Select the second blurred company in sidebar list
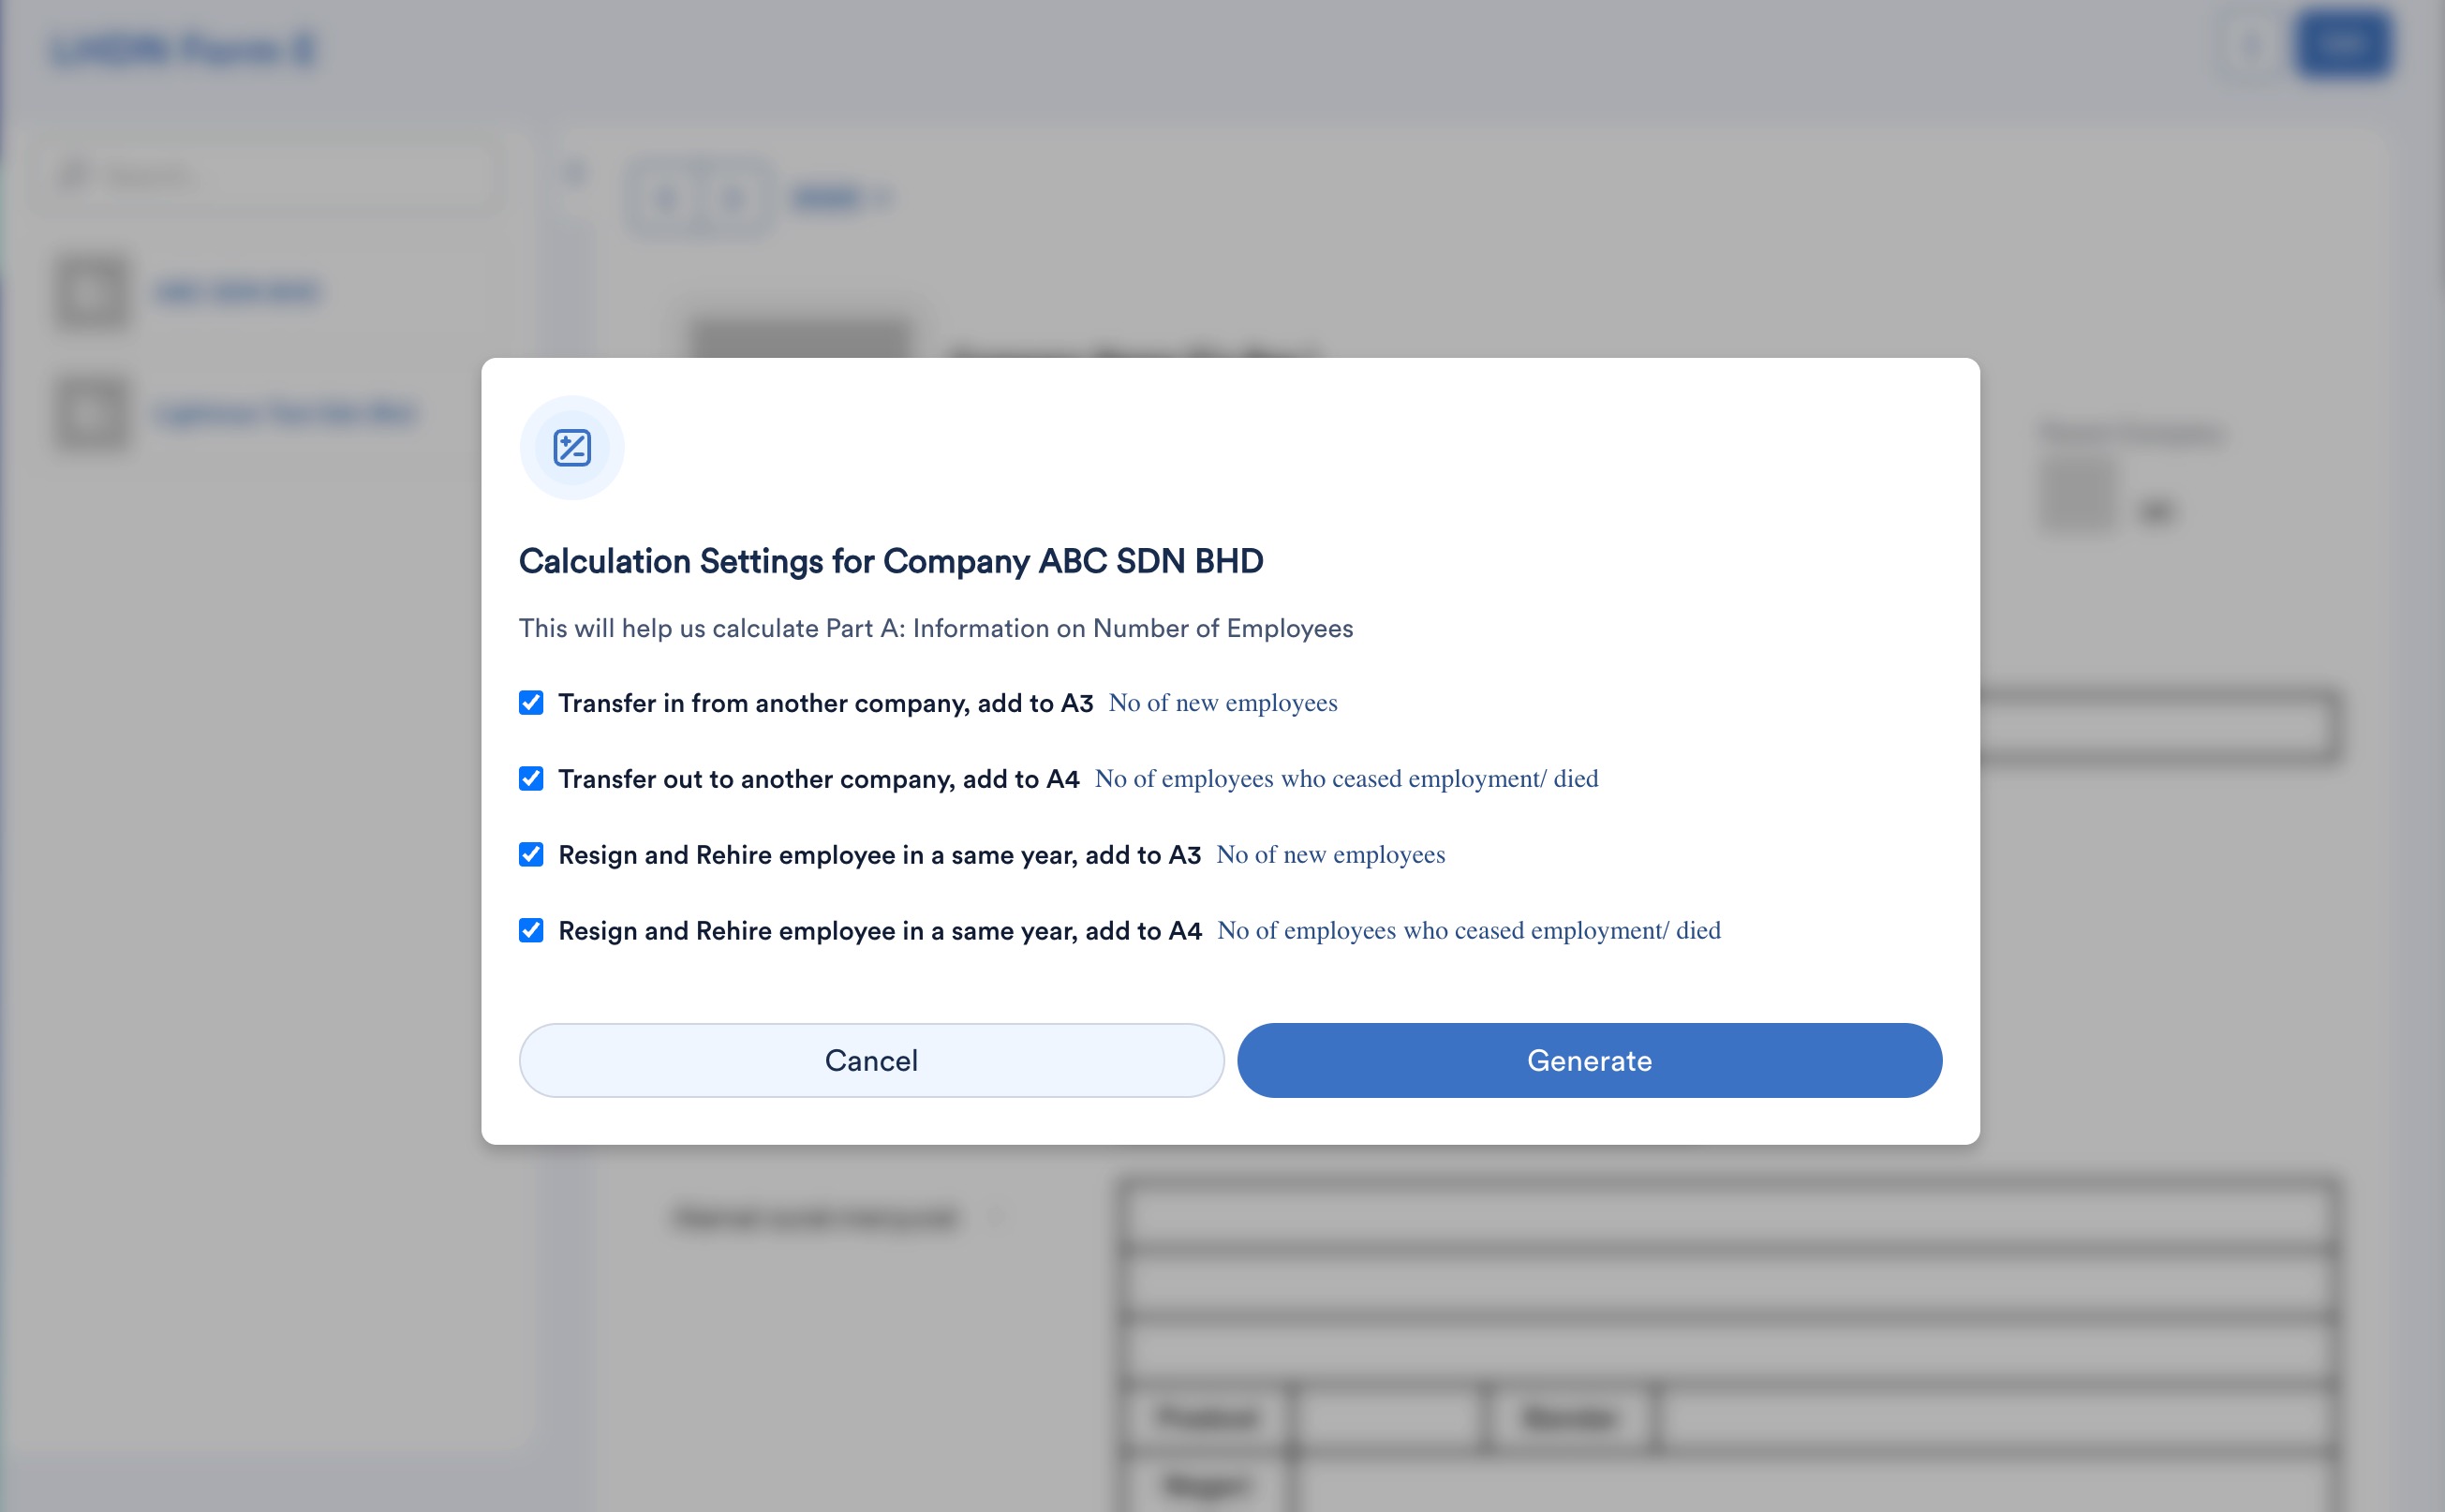 285,413
